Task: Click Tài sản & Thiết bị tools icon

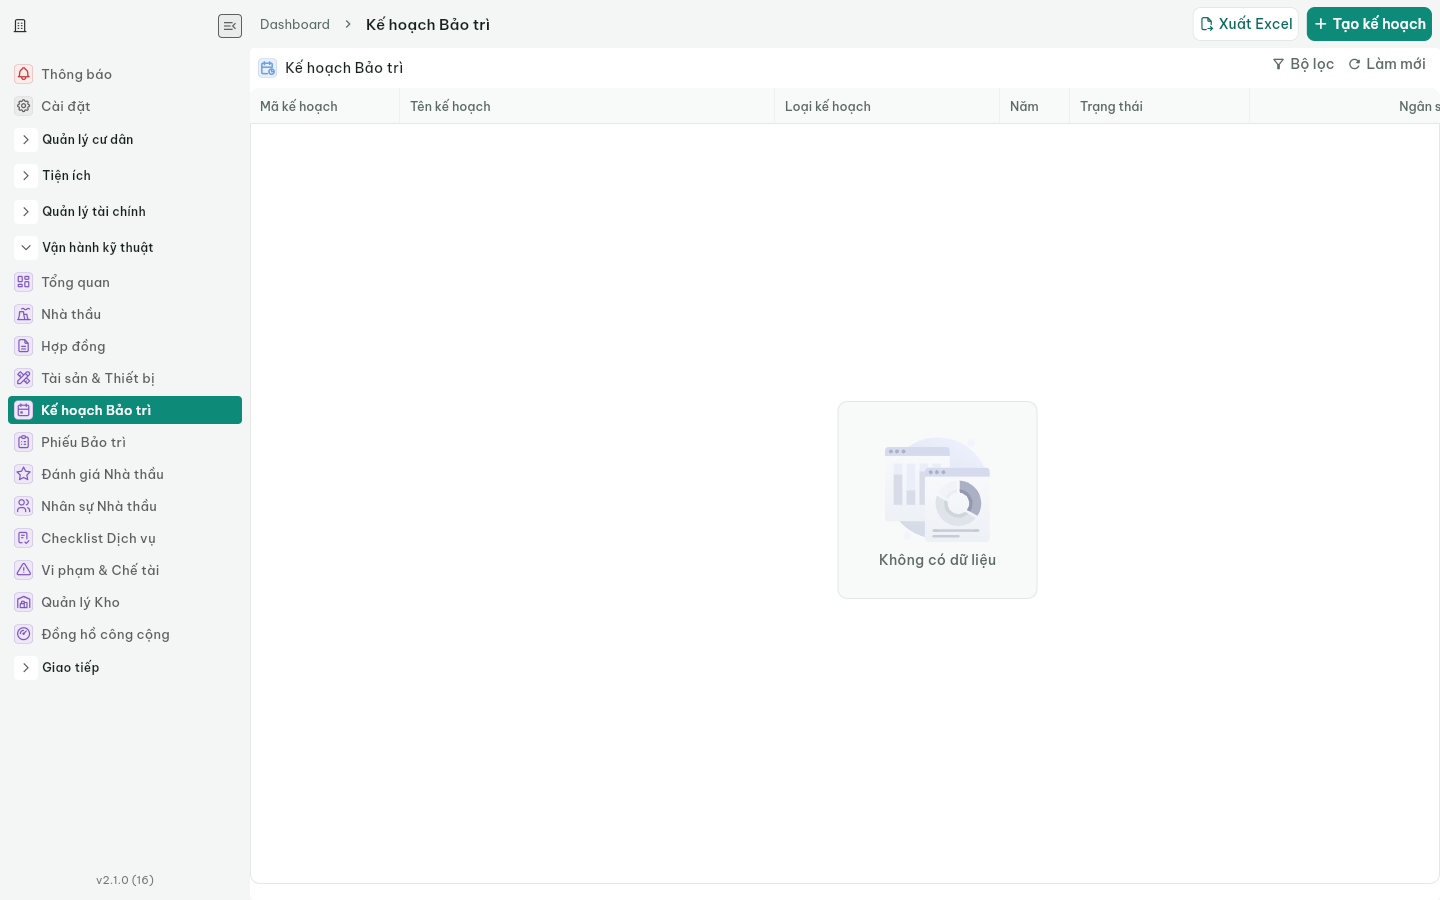Action: (24, 378)
